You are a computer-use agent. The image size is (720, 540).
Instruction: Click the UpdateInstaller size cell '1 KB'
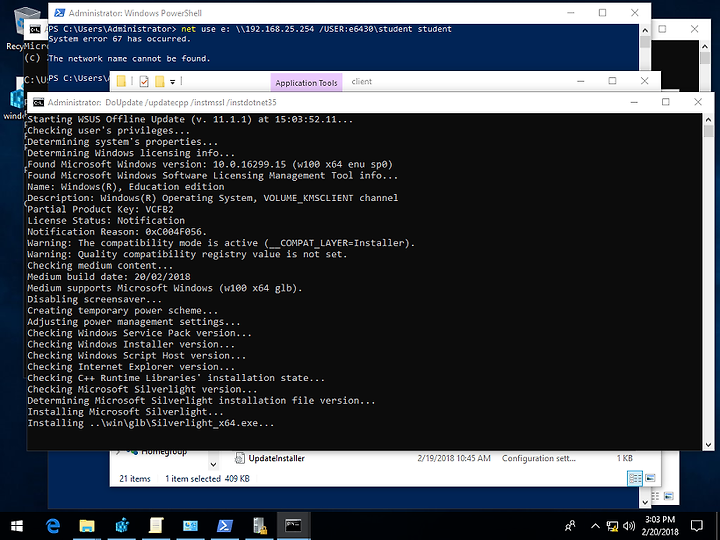tap(624, 458)
